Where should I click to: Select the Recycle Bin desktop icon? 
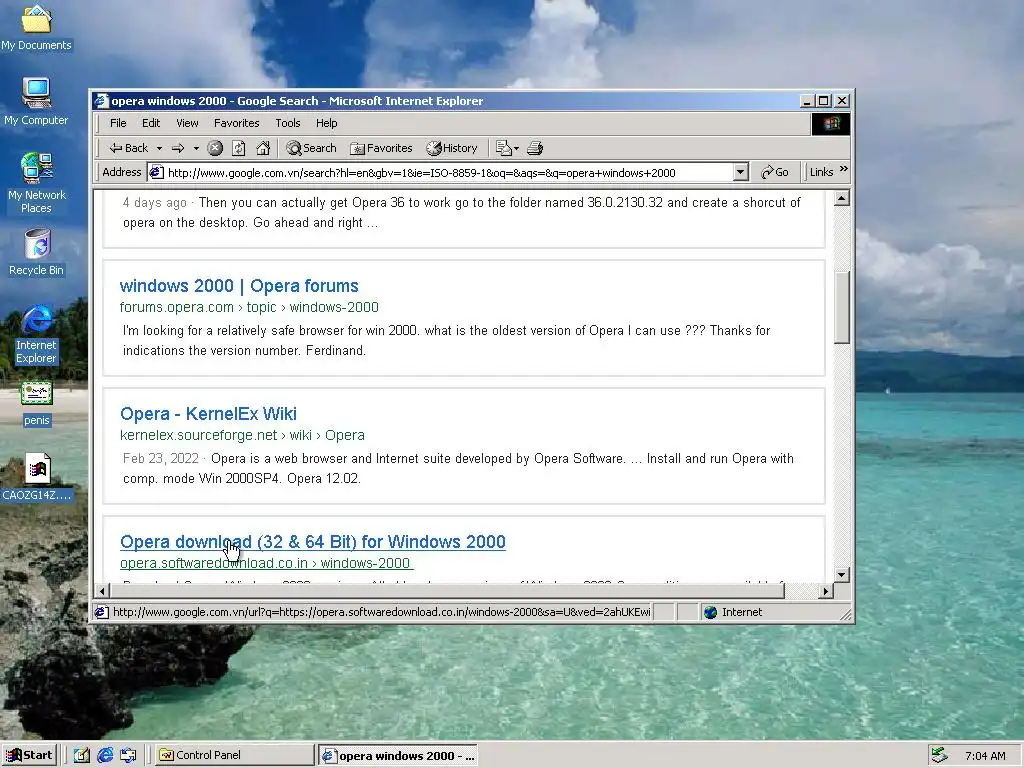[x=37, y=253]
